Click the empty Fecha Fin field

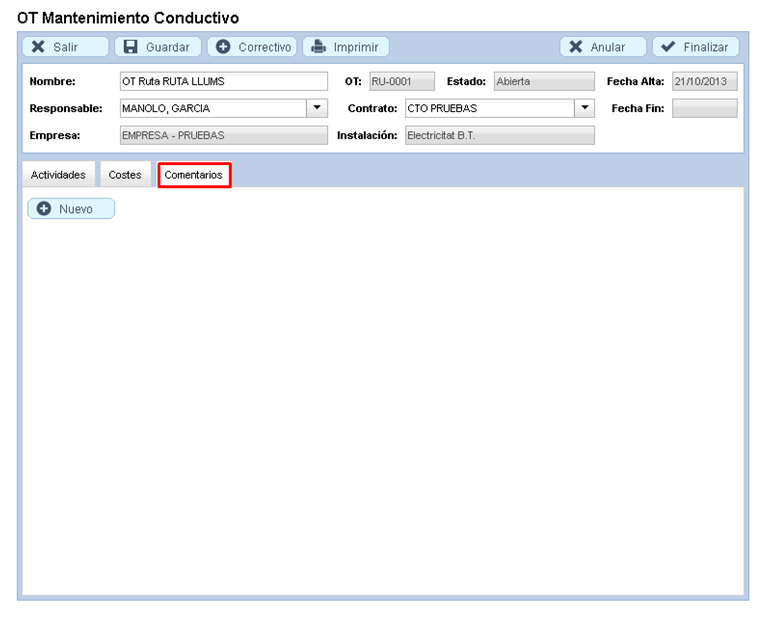click(x=704, y=108)
